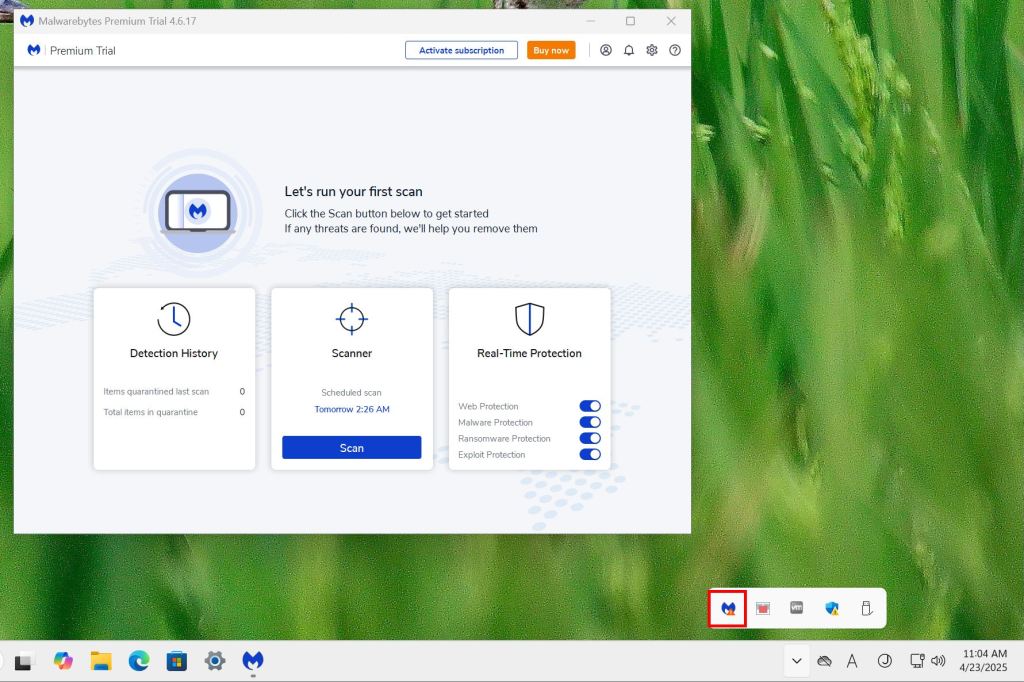
Task: Click the Scanner crosshair icon
Action: click(x=351, y=319)
